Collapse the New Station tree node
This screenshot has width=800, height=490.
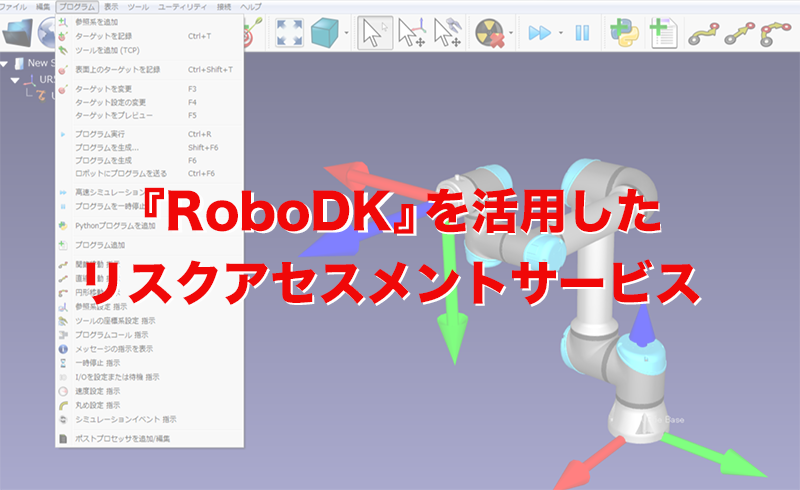pos(4,64)
